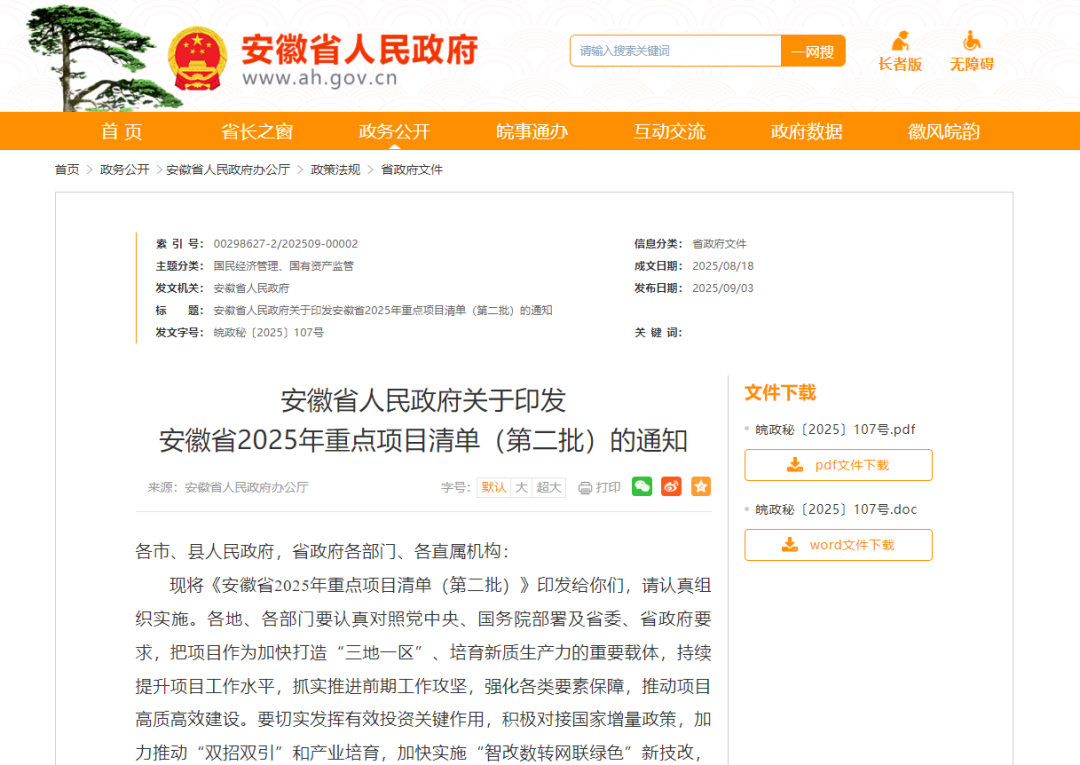Viewport: 1080px width, 765px height.
Task: Click the 发布日期 value 2025/09/03
Action: (723, 288)
